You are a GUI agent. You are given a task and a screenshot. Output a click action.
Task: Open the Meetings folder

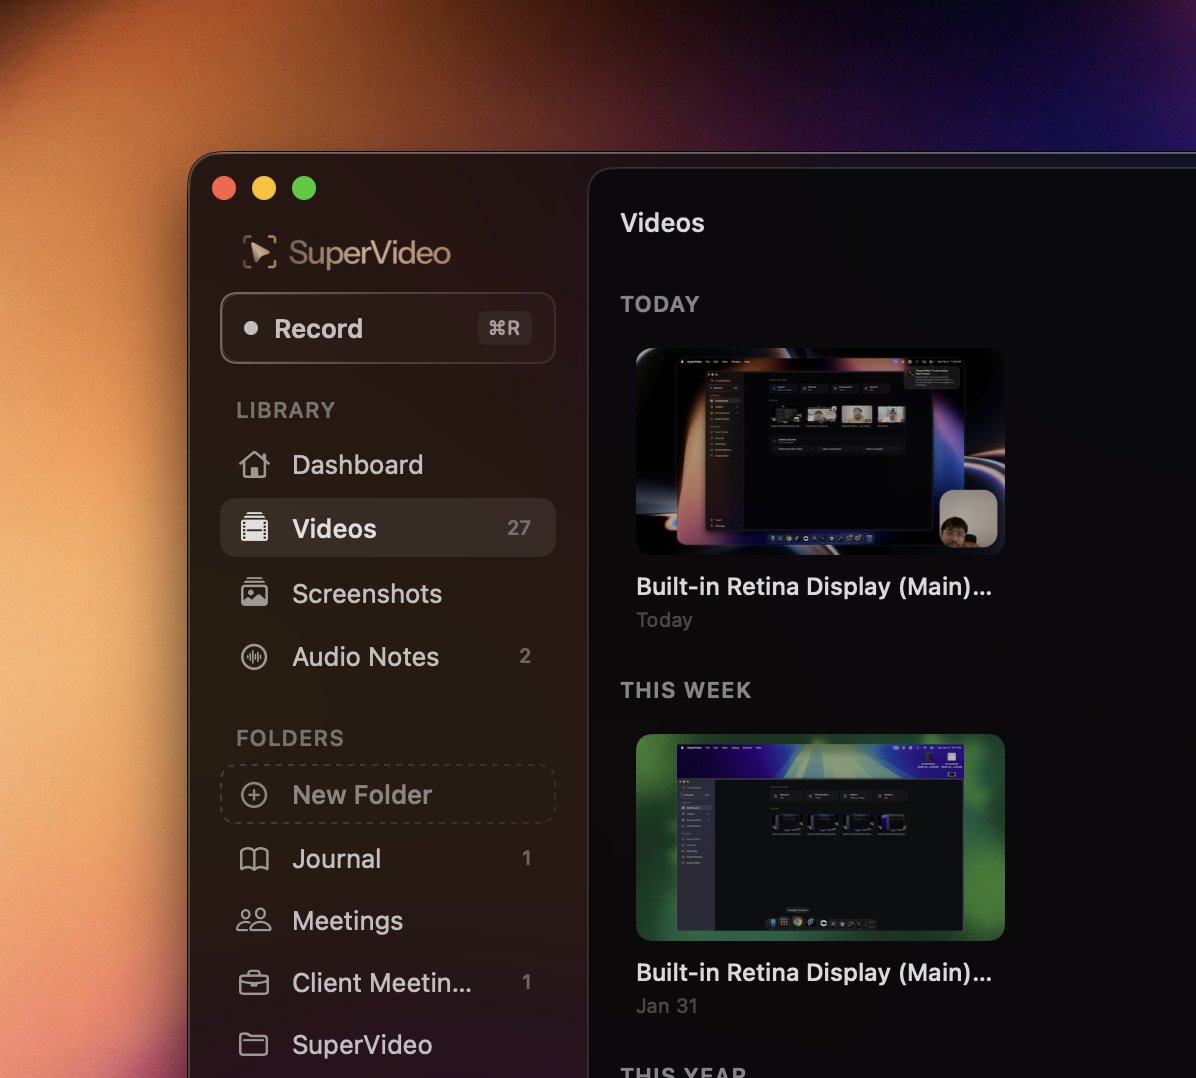point(387,921)
